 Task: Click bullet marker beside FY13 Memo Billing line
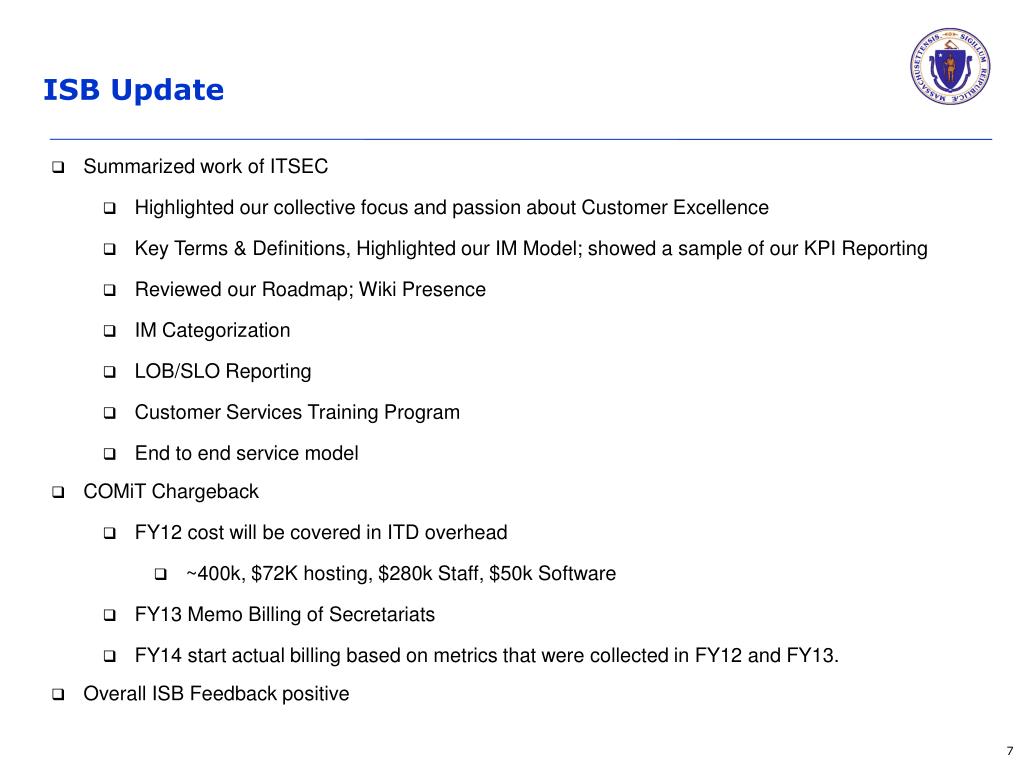[x=110, y=615]
